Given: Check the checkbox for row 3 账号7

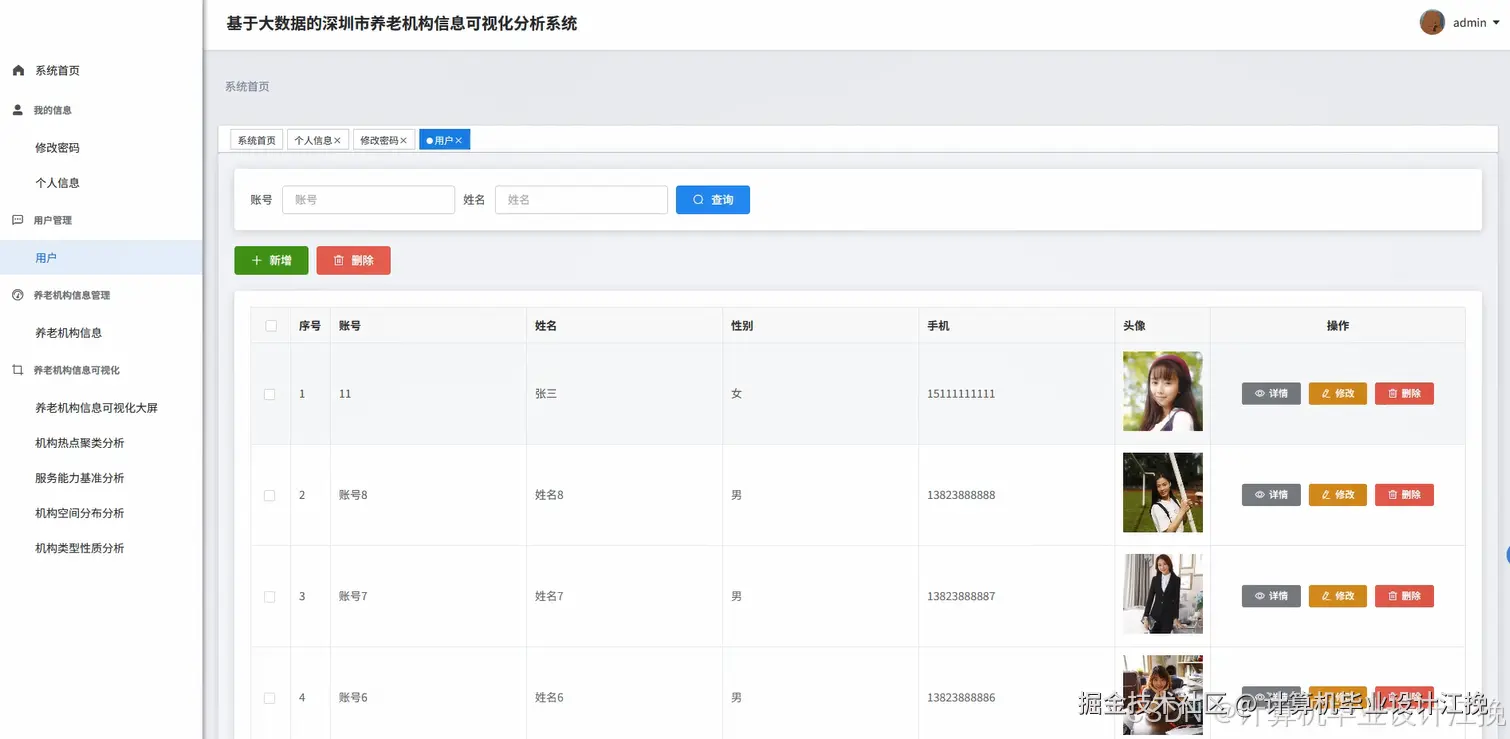Looking at the screenshot, I should (270, 596).
